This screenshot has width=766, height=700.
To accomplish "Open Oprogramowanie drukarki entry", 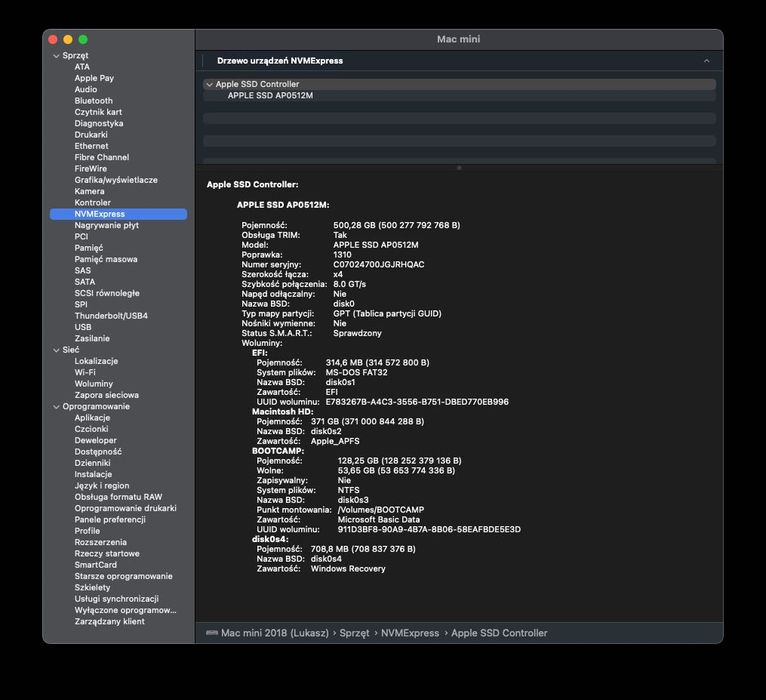I will point(125,508).
